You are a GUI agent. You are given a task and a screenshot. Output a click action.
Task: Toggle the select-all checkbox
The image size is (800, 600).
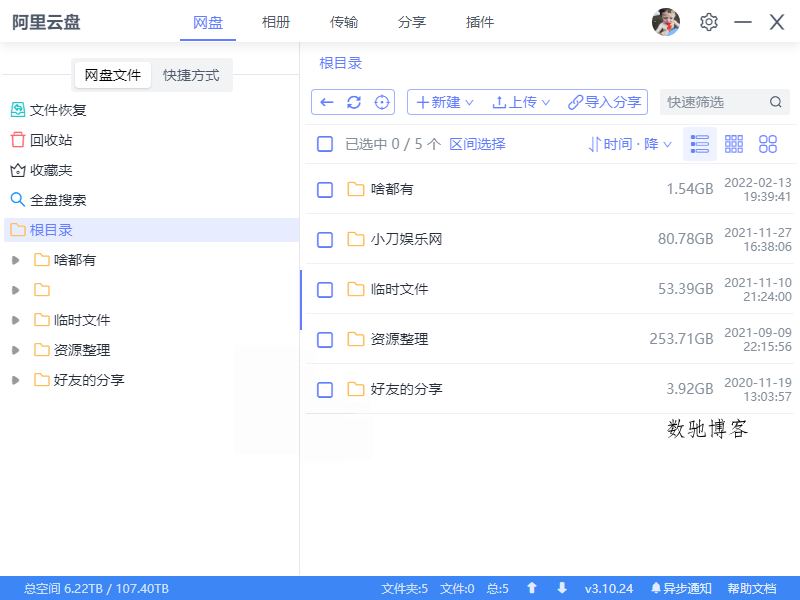(x=325, y=144)
